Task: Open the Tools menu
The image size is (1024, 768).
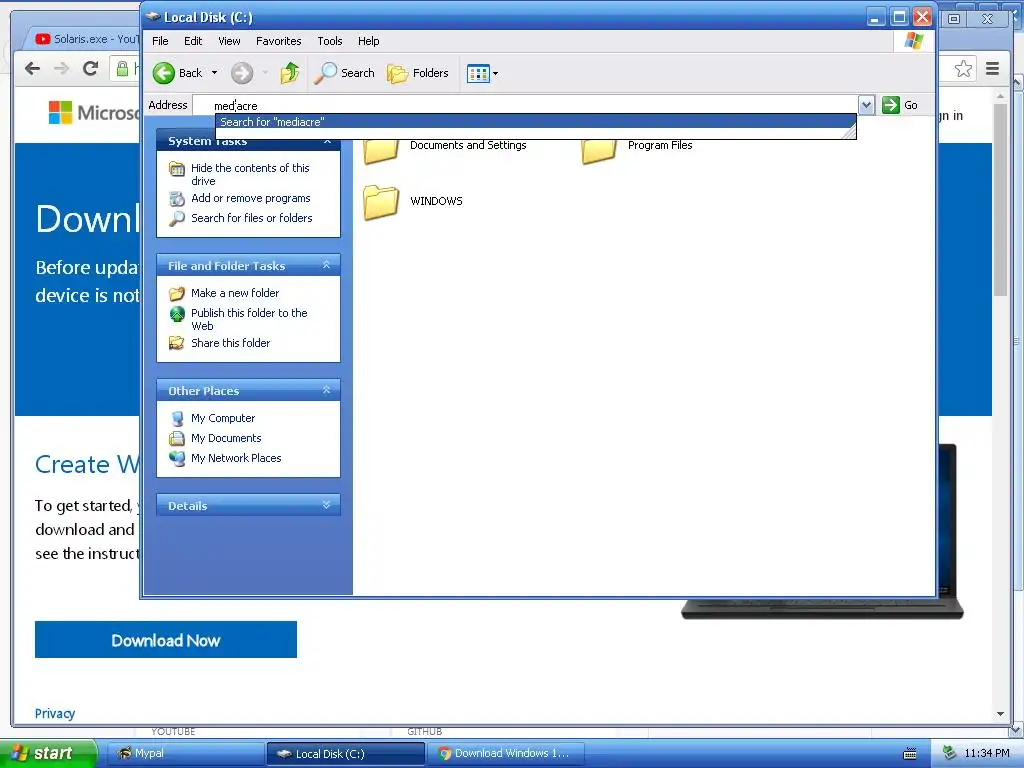Action: [x=330, y=41]
